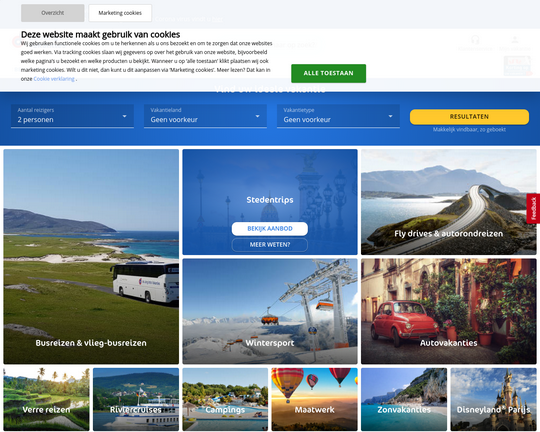540x432 pixels.
Task: Select the Wintersport tile
Action: coord(270,311)
